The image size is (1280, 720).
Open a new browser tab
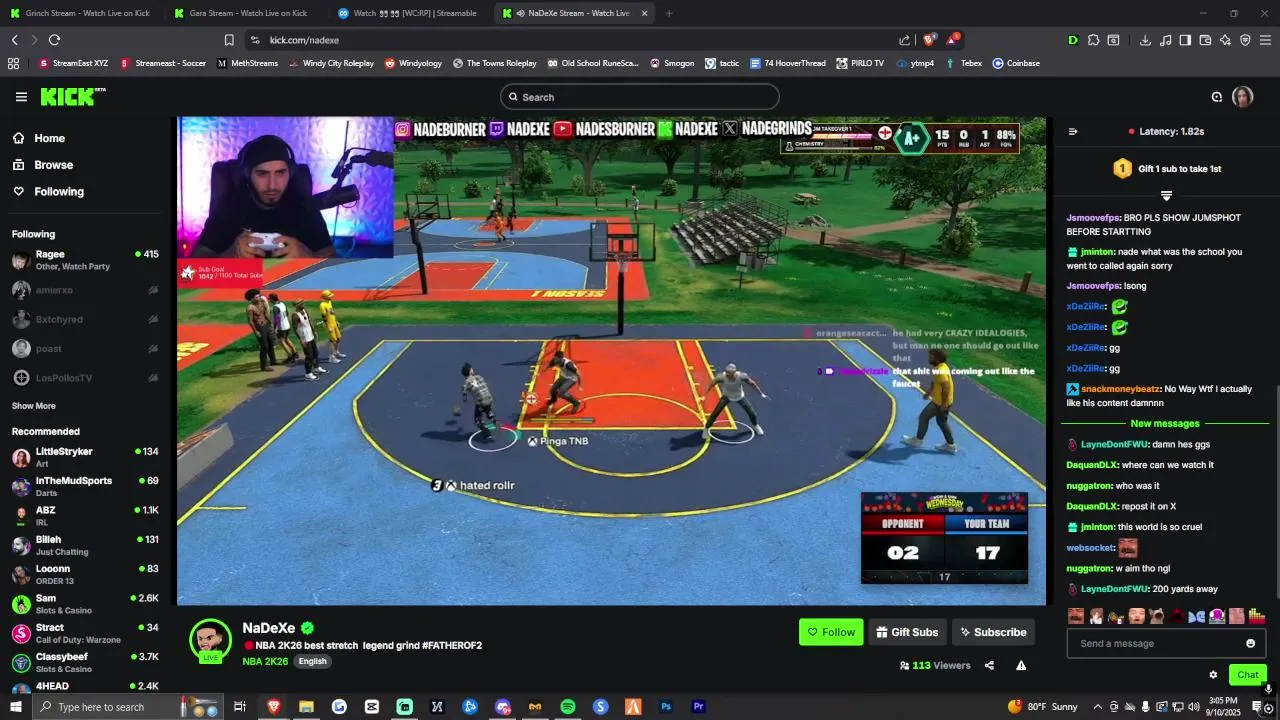click(669, 13)
